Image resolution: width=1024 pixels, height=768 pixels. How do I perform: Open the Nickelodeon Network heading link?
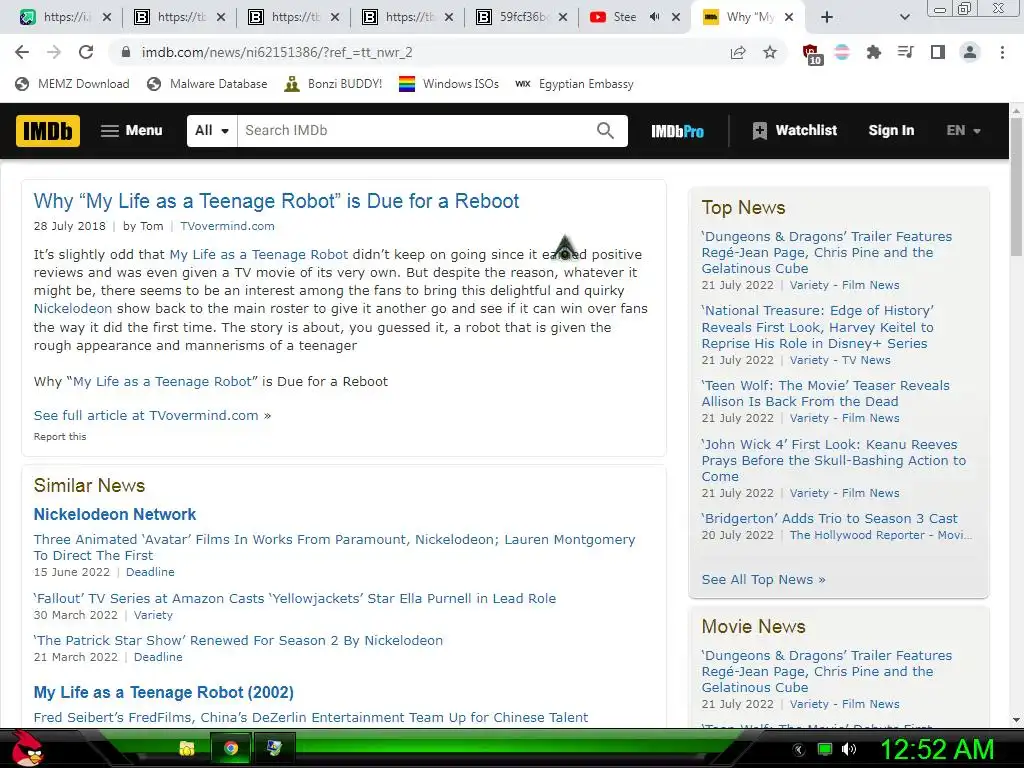pos(114,515)
